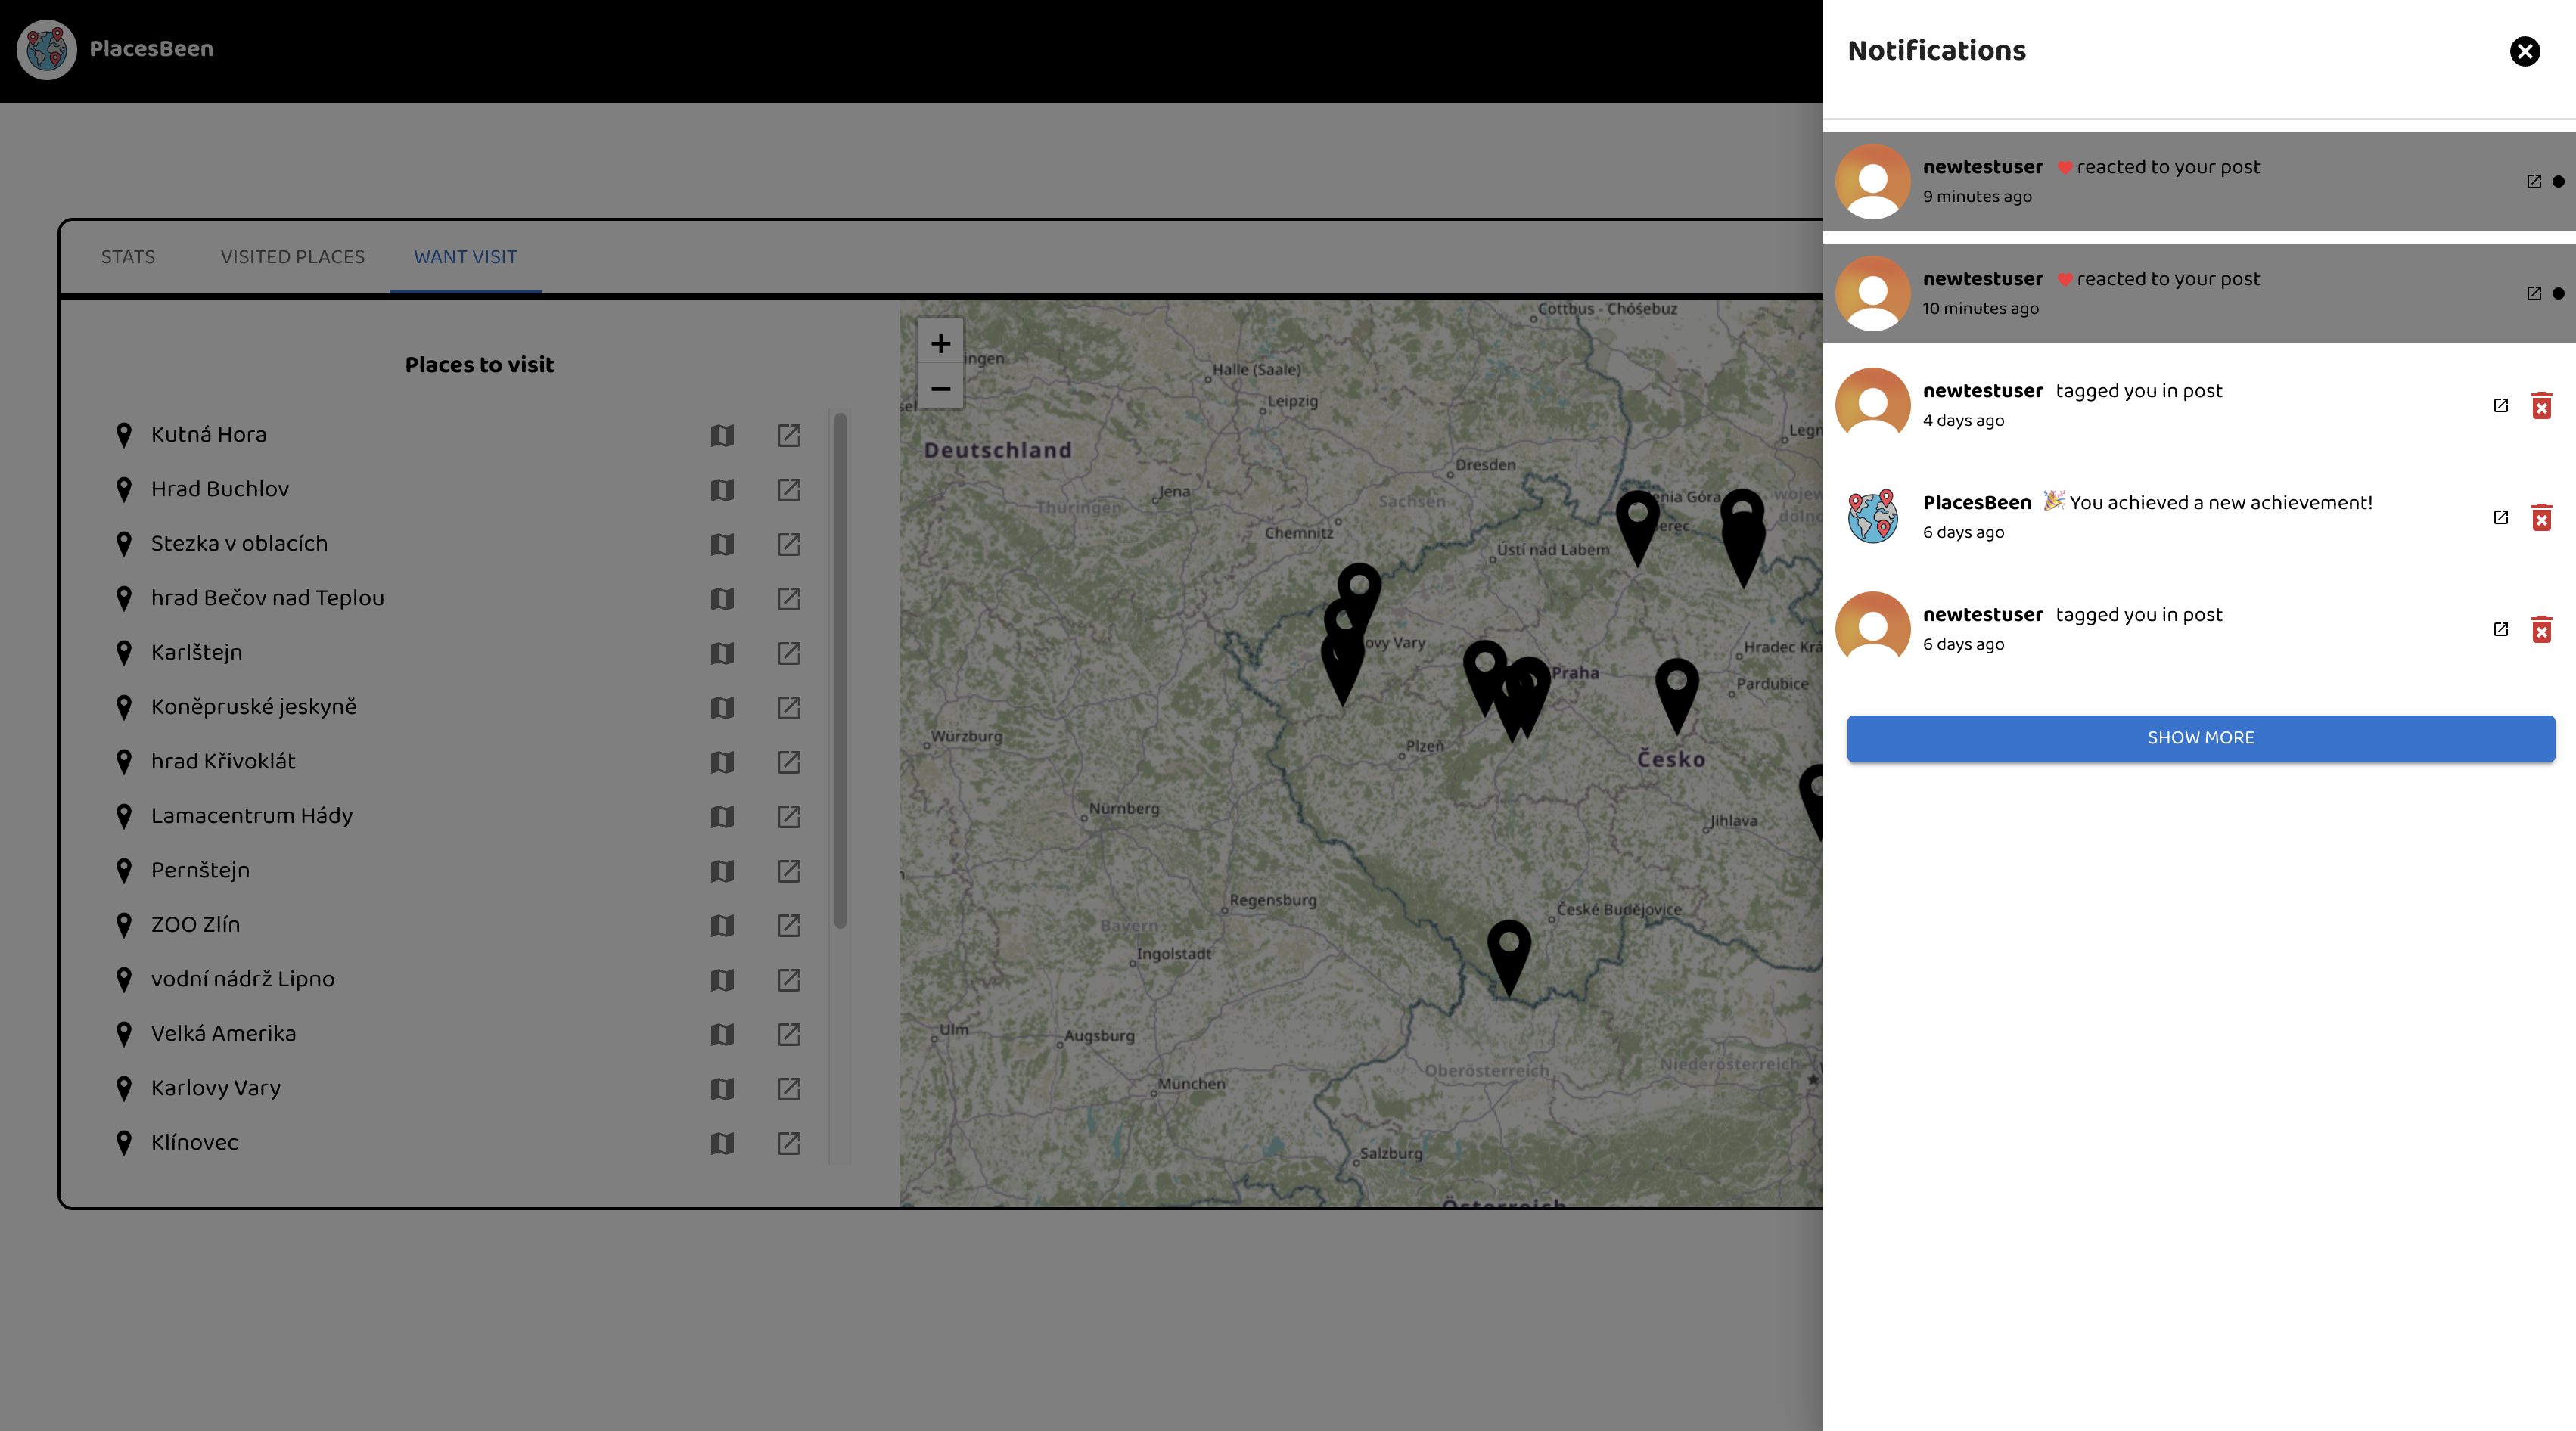Open post link of achievement notification
The height and width of the screenshot is (1431, 2576).
(x=2500, y=517)
